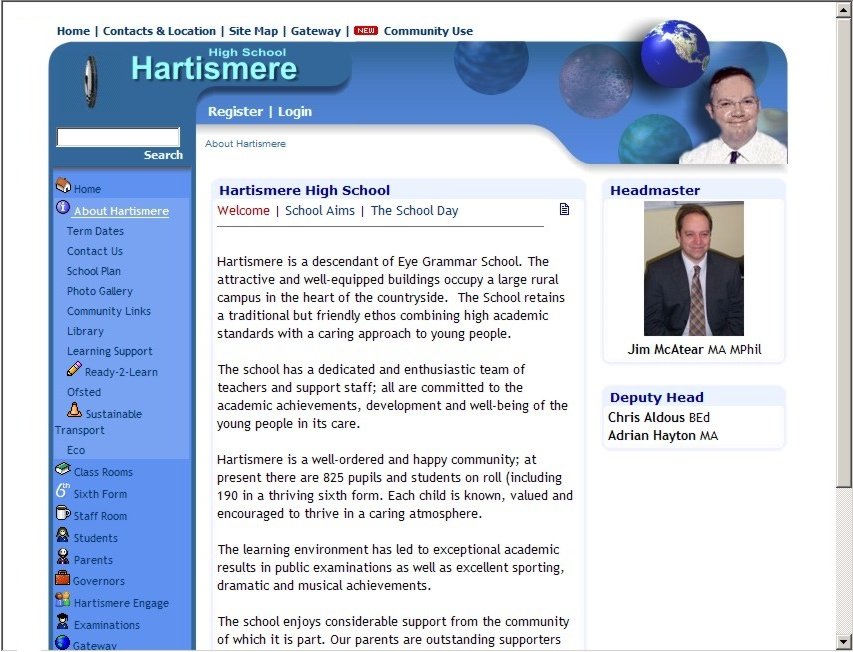
Task: Click the Register link
Action: click(x=235, y=112)
